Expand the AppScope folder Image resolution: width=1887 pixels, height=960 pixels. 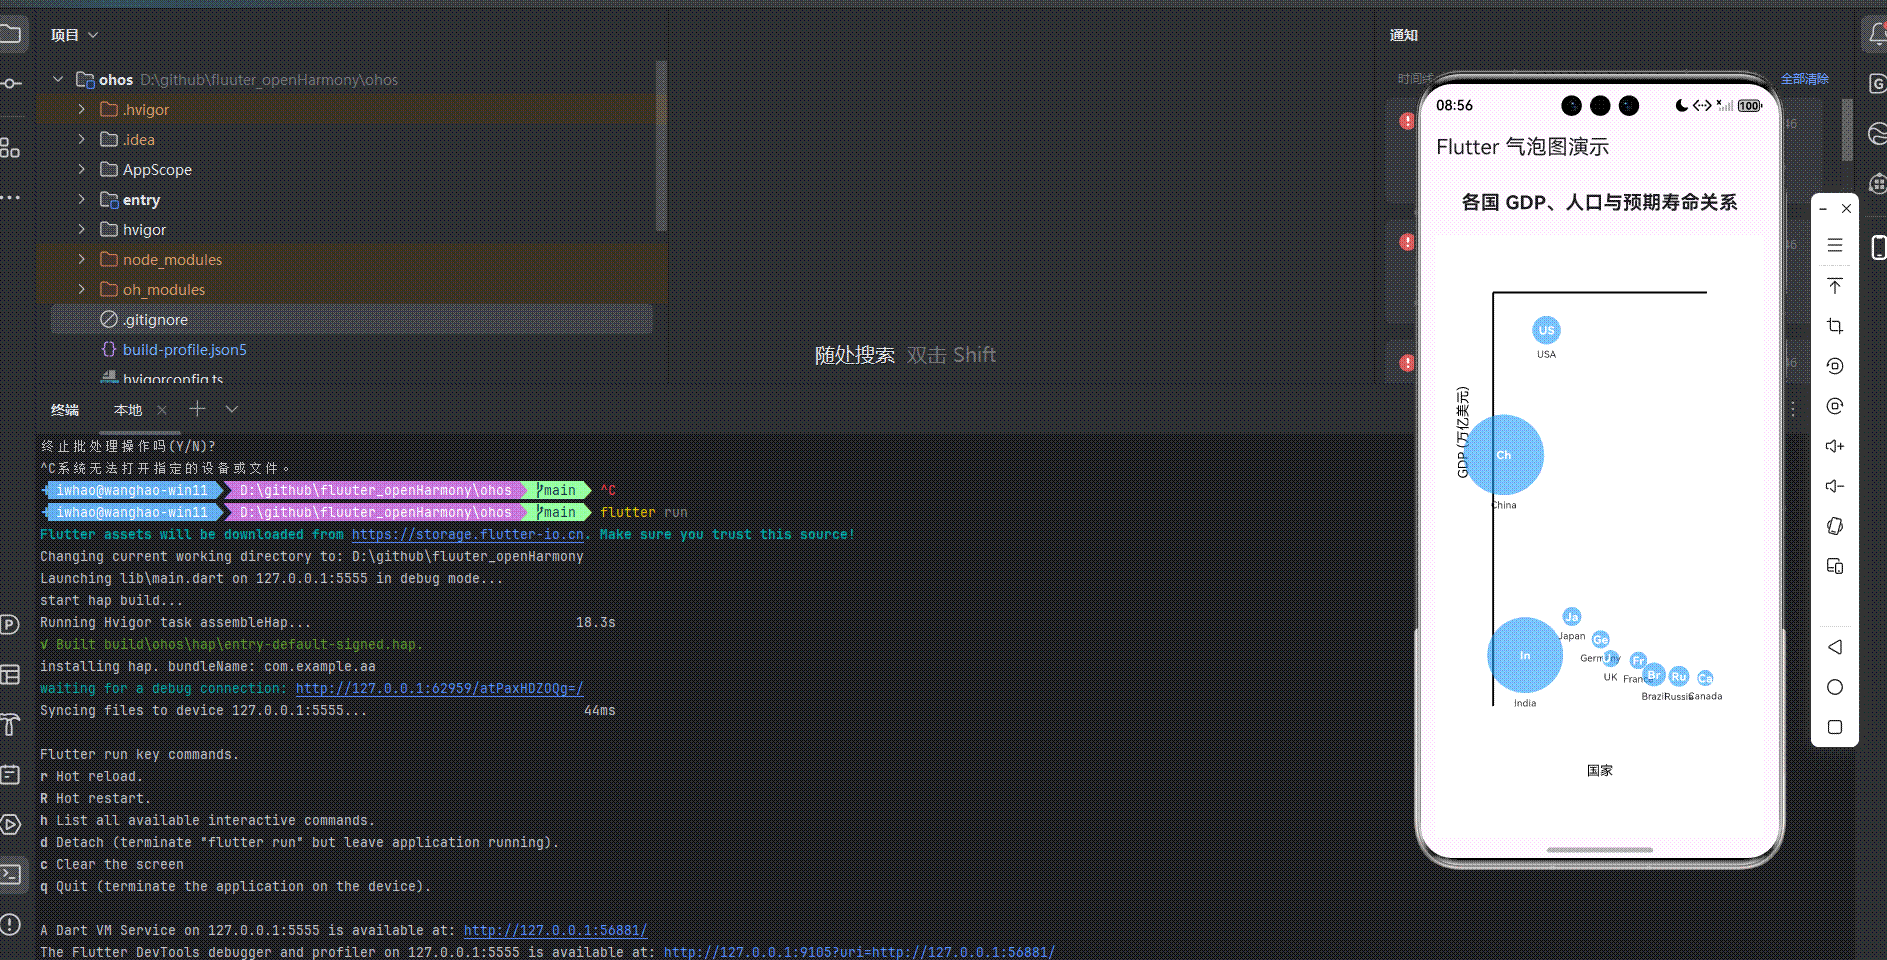pos(82,169)
